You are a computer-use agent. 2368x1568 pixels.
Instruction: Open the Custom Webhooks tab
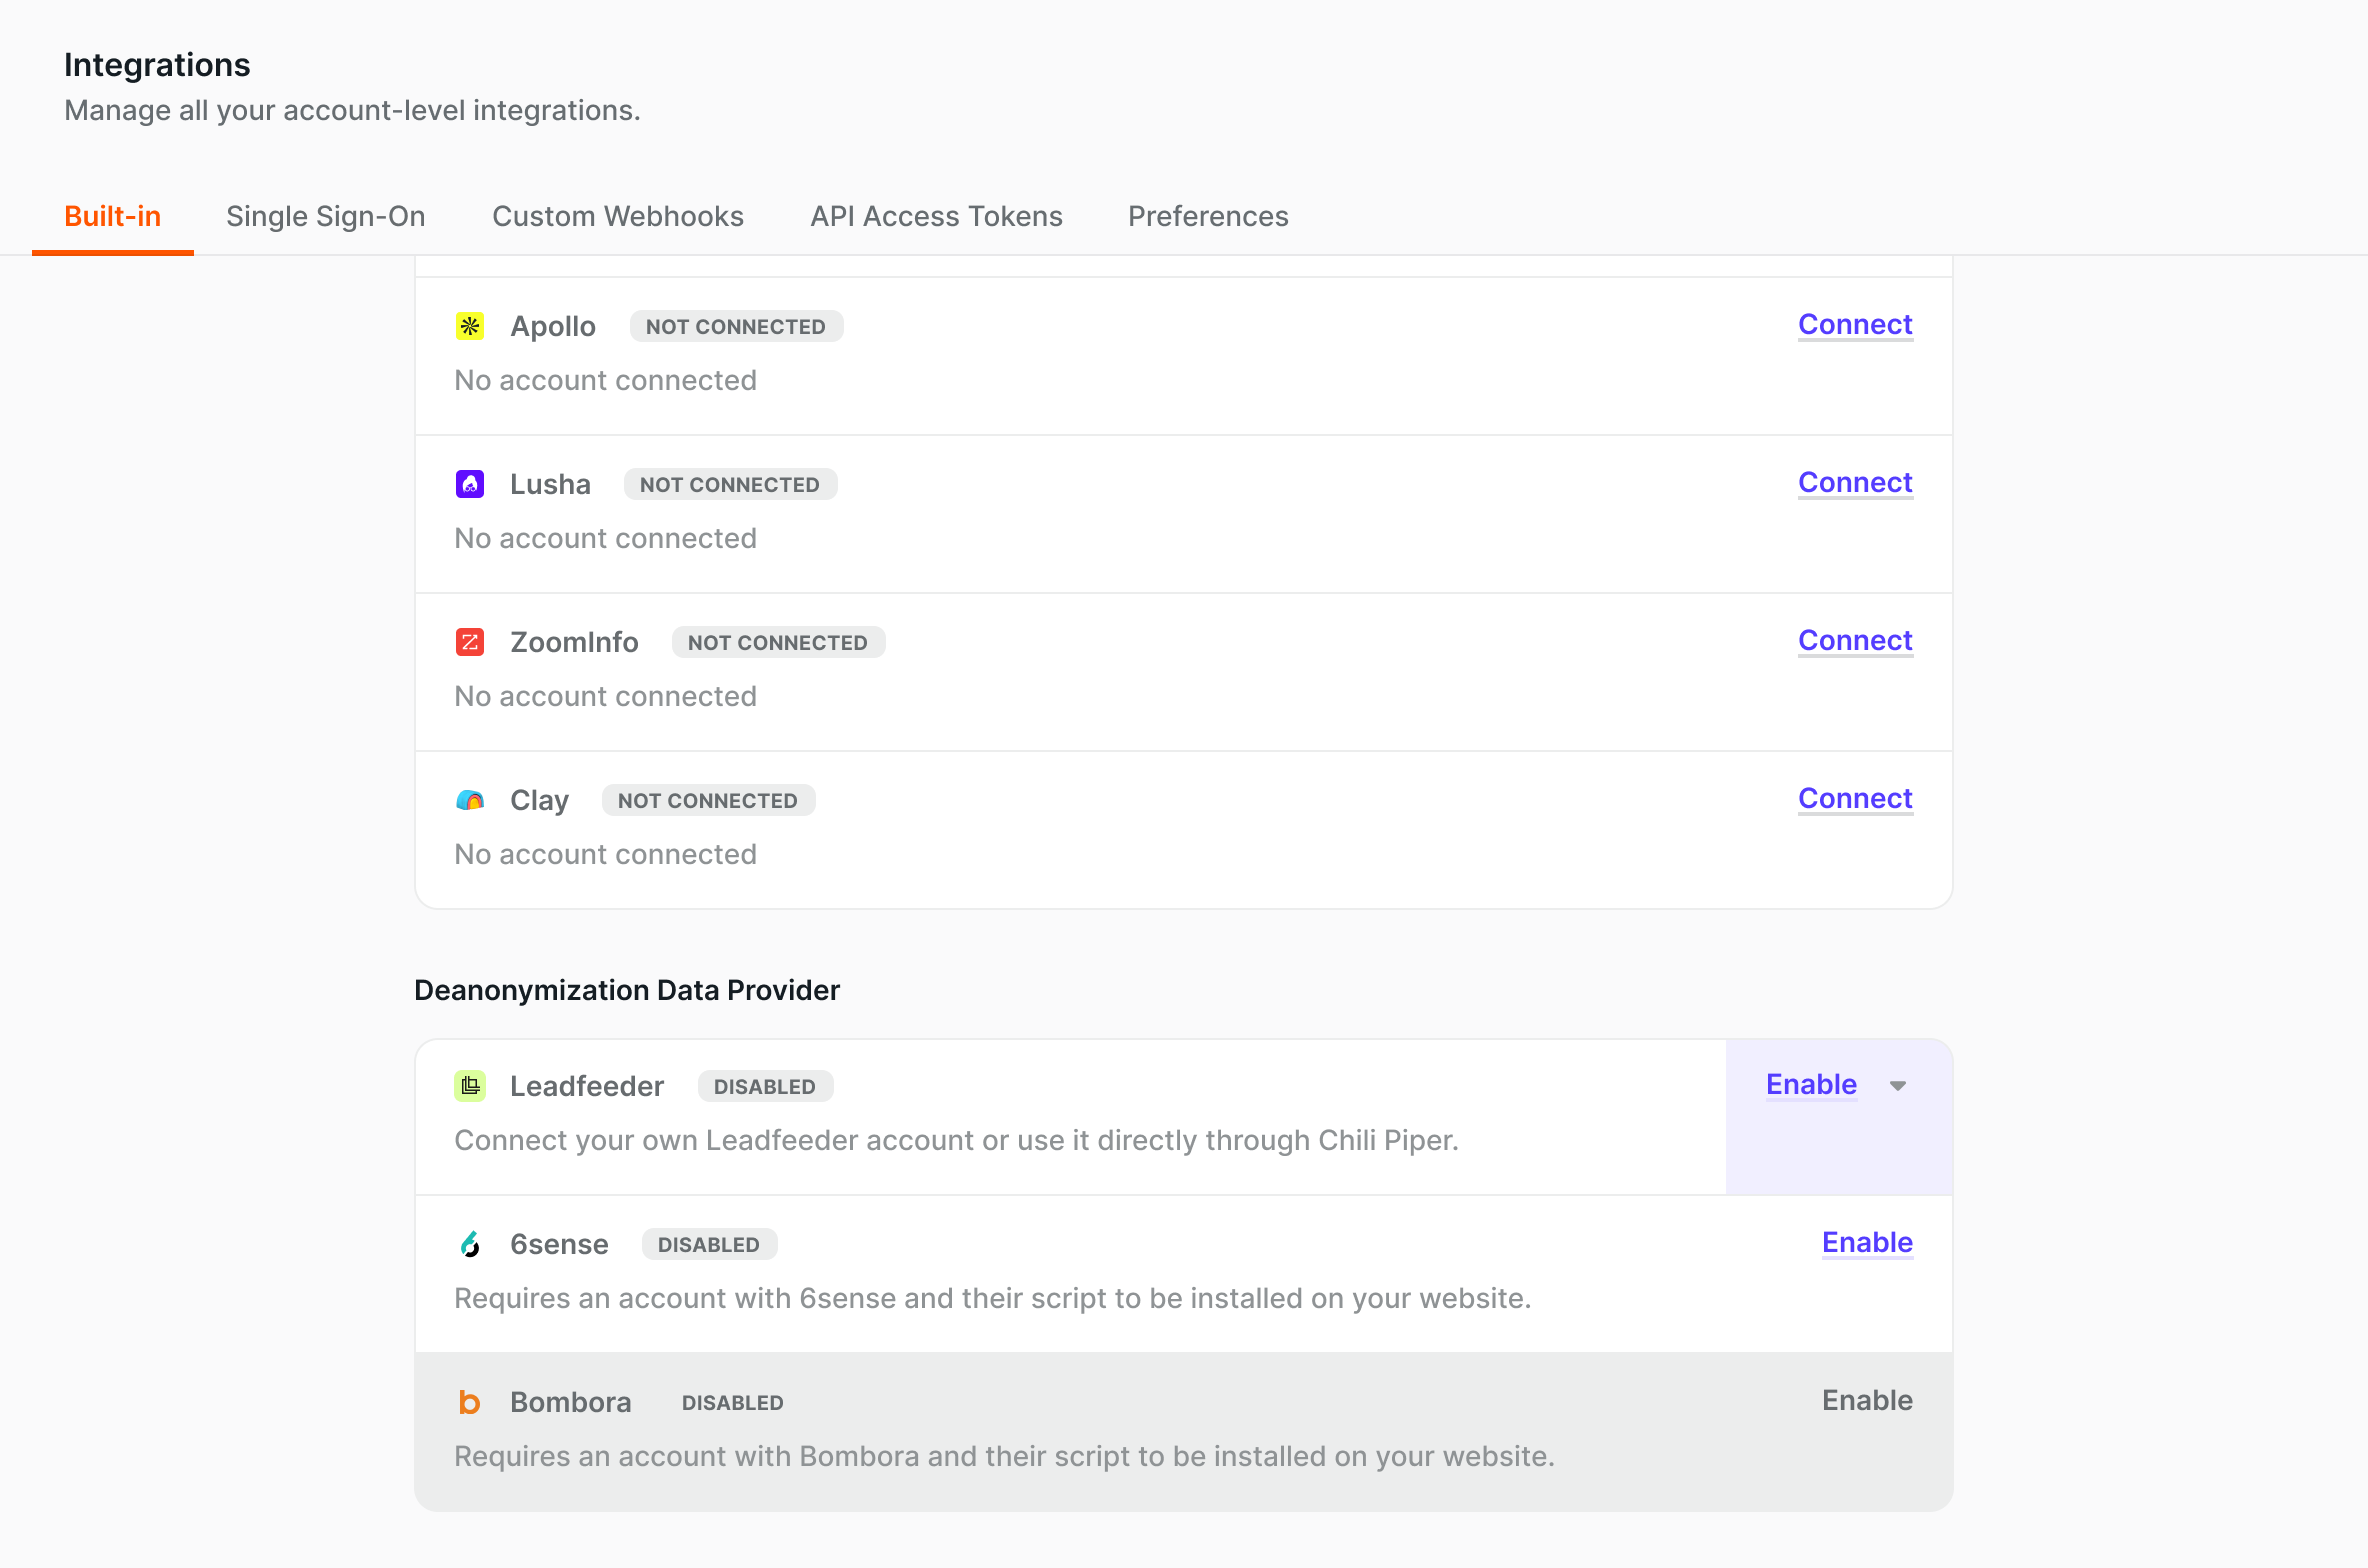(x=618, y=216)
